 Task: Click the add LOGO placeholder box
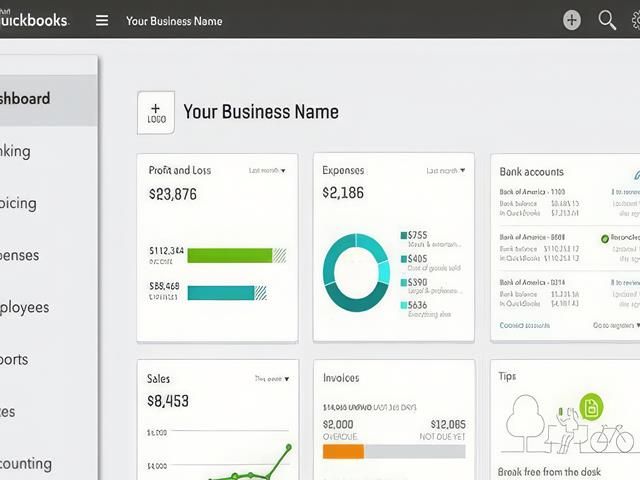(156, 113)
